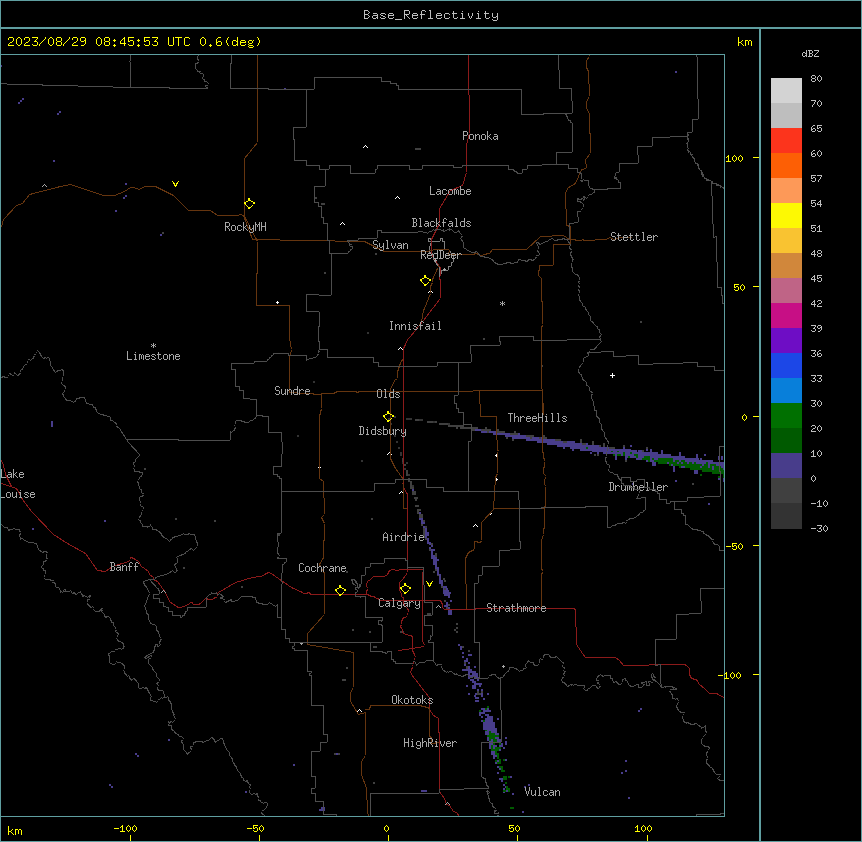Image resolution: width=862 pixels, height=842 pixels.
Task: Click the asterisk marker east of Innisfail
Action: click(502, 303)
